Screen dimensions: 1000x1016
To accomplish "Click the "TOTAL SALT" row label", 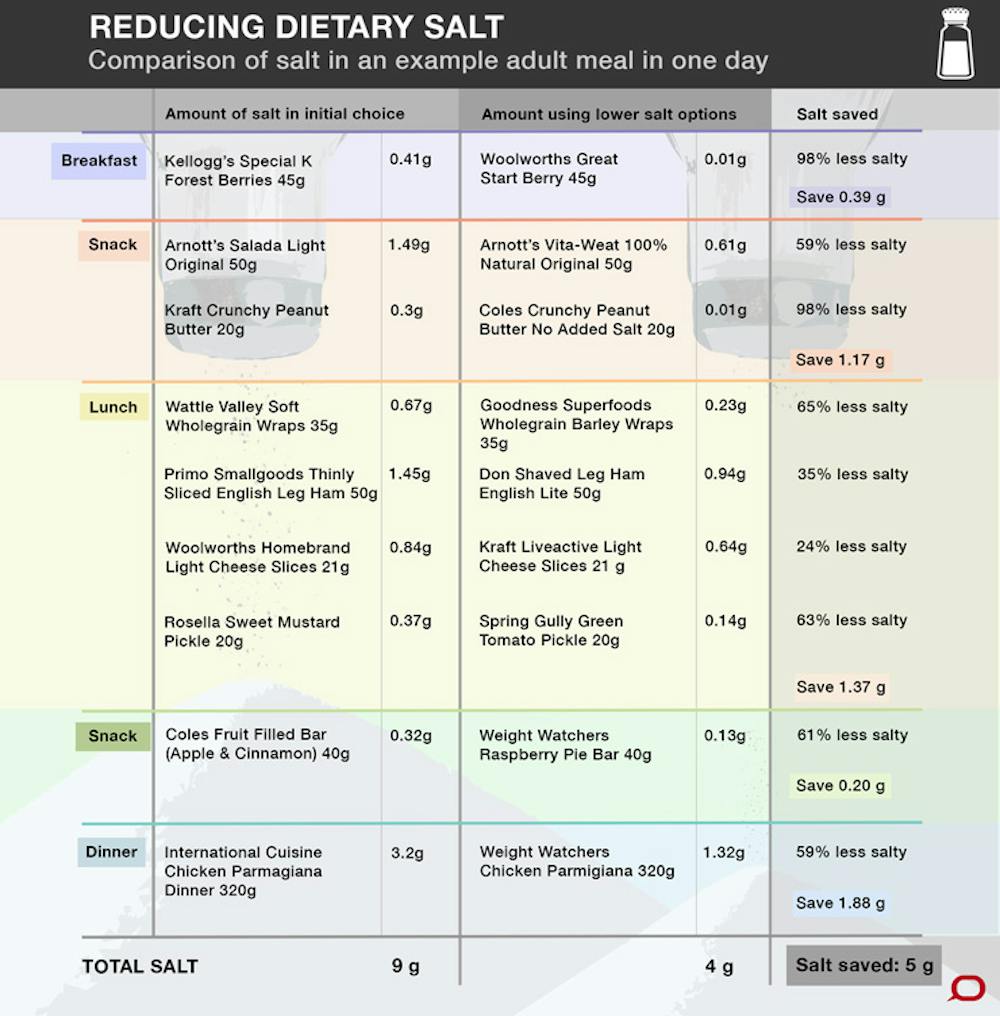I will [140, 966].
